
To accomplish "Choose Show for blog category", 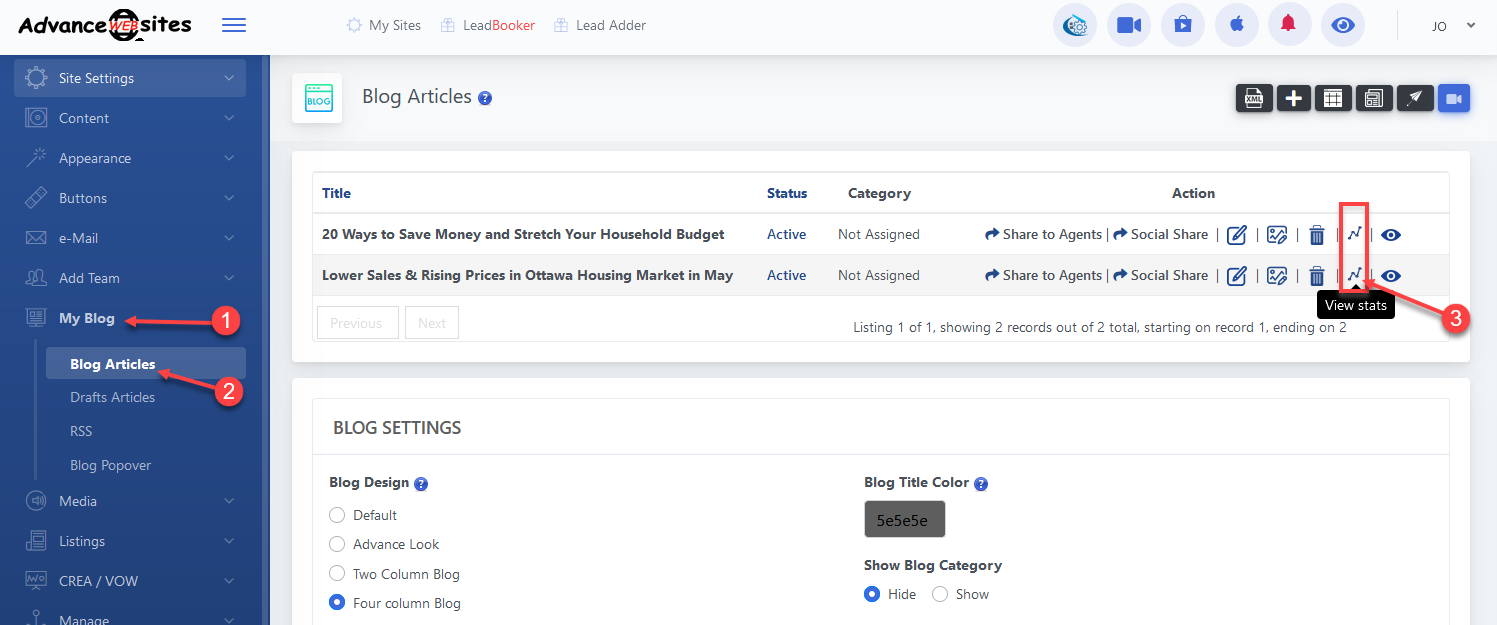I will coord(940,594).
